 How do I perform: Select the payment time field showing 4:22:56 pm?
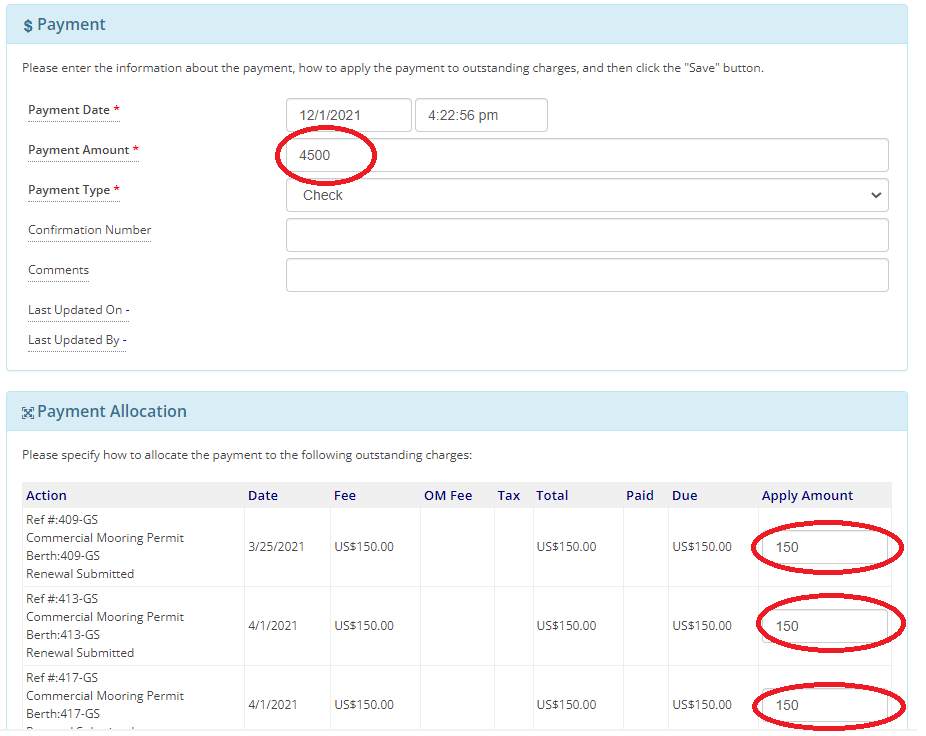click(481, 115)
